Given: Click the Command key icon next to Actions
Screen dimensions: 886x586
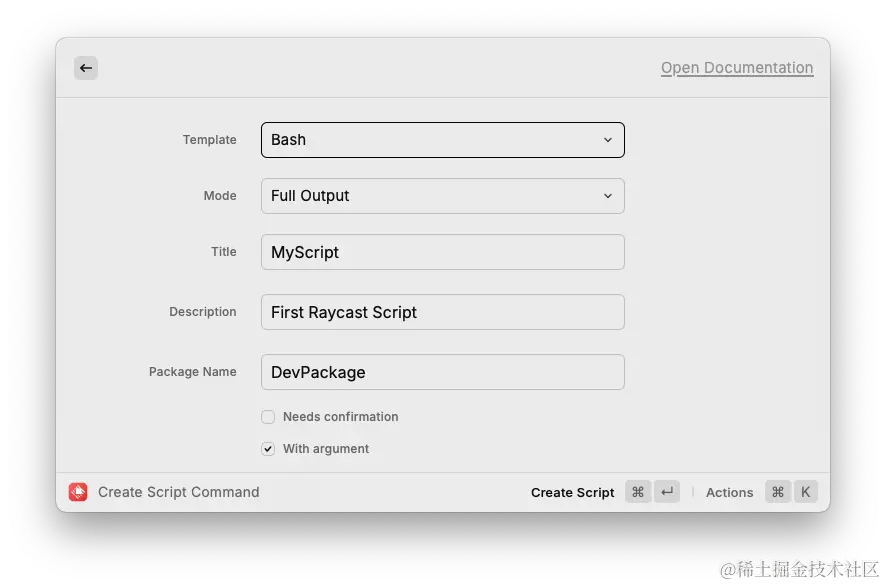Looking at the screenshot, I should point(778,492).
